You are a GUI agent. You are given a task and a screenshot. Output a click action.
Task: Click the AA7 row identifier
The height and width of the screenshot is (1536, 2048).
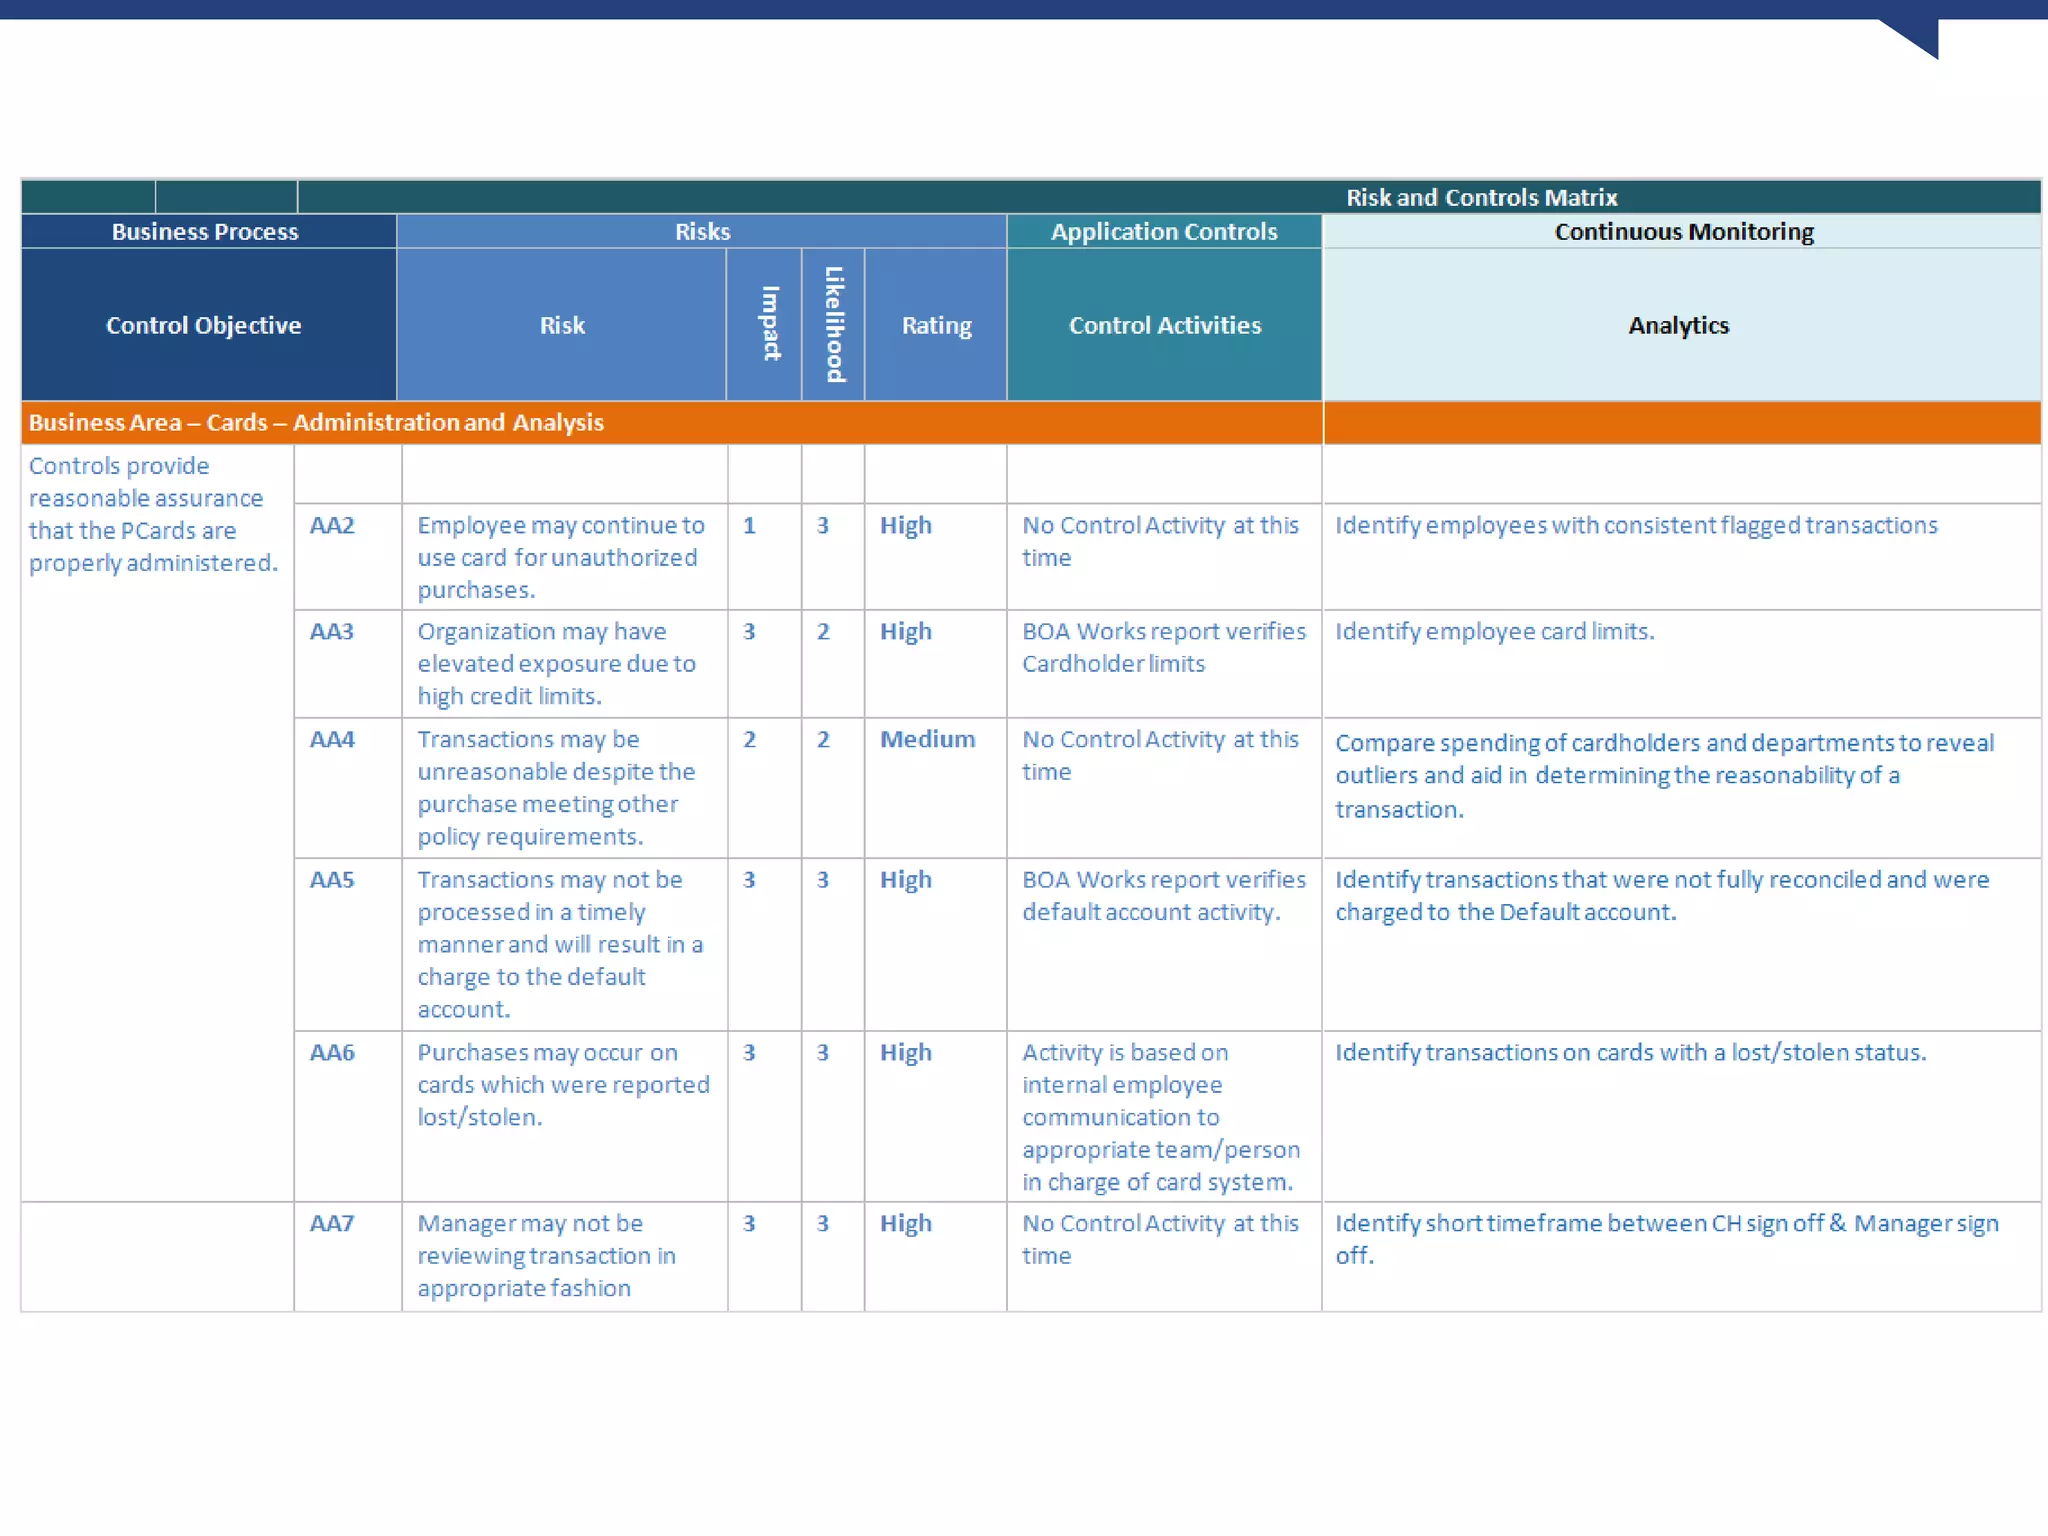point(332,1223)
